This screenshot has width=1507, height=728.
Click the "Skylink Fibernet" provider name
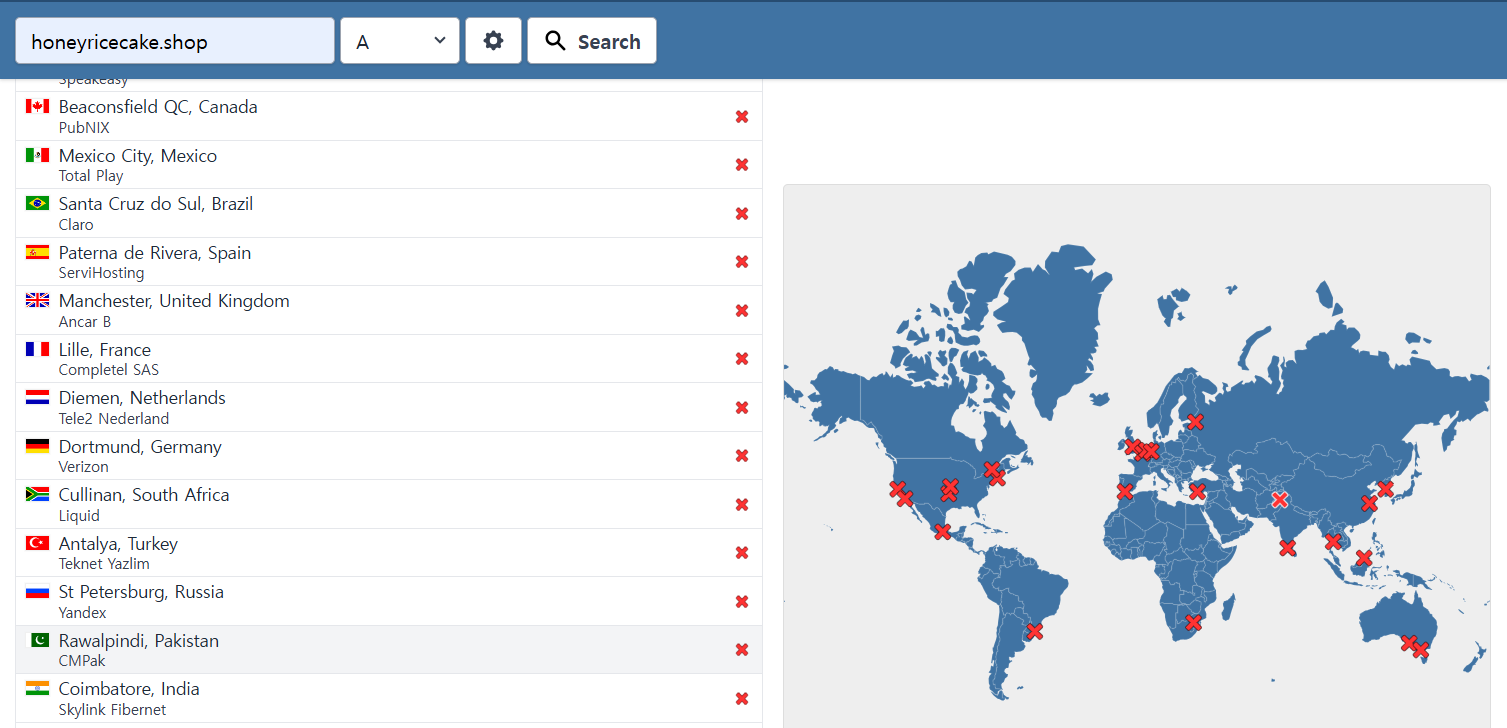coord(113,710)
